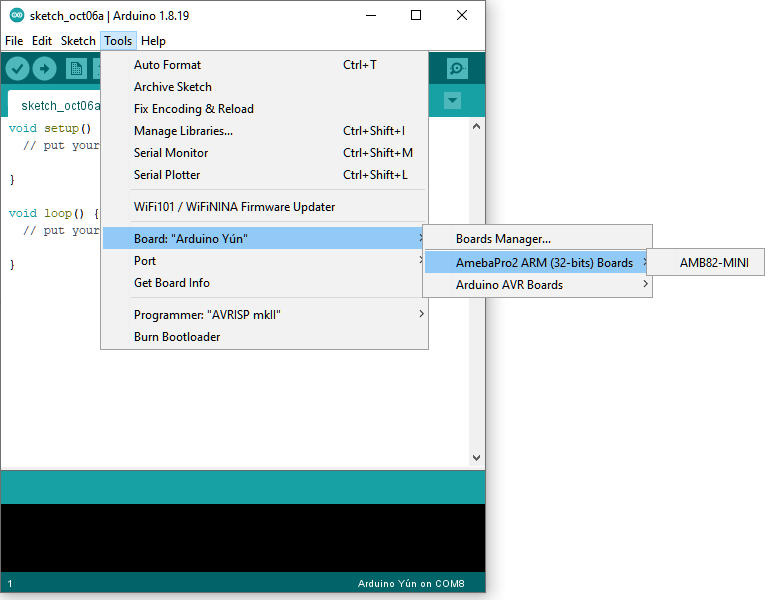
Task: Click the Upload arrow icon
Action: (x=45, y=68)
